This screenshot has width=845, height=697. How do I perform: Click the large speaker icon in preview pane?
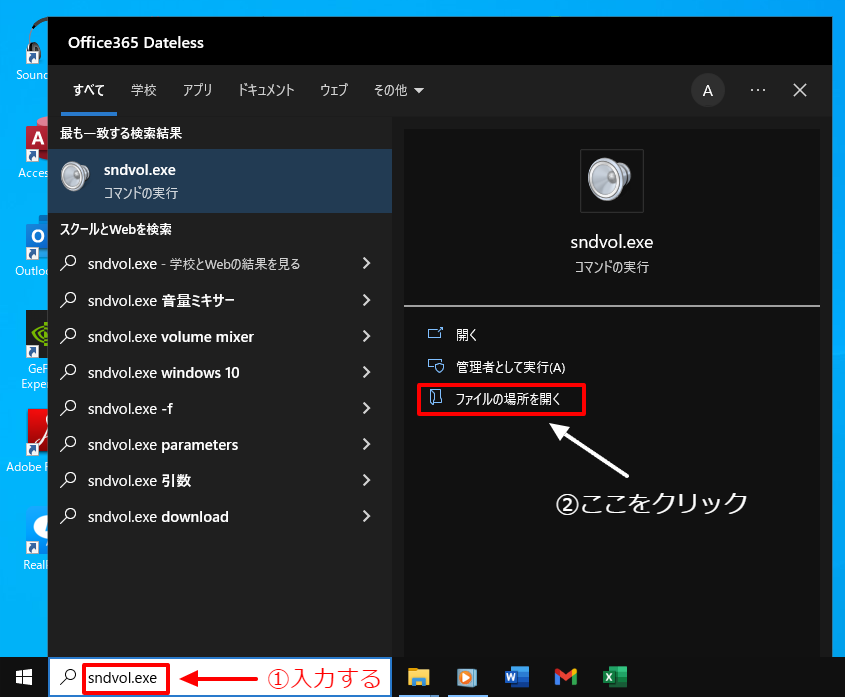tap(611, 181)
